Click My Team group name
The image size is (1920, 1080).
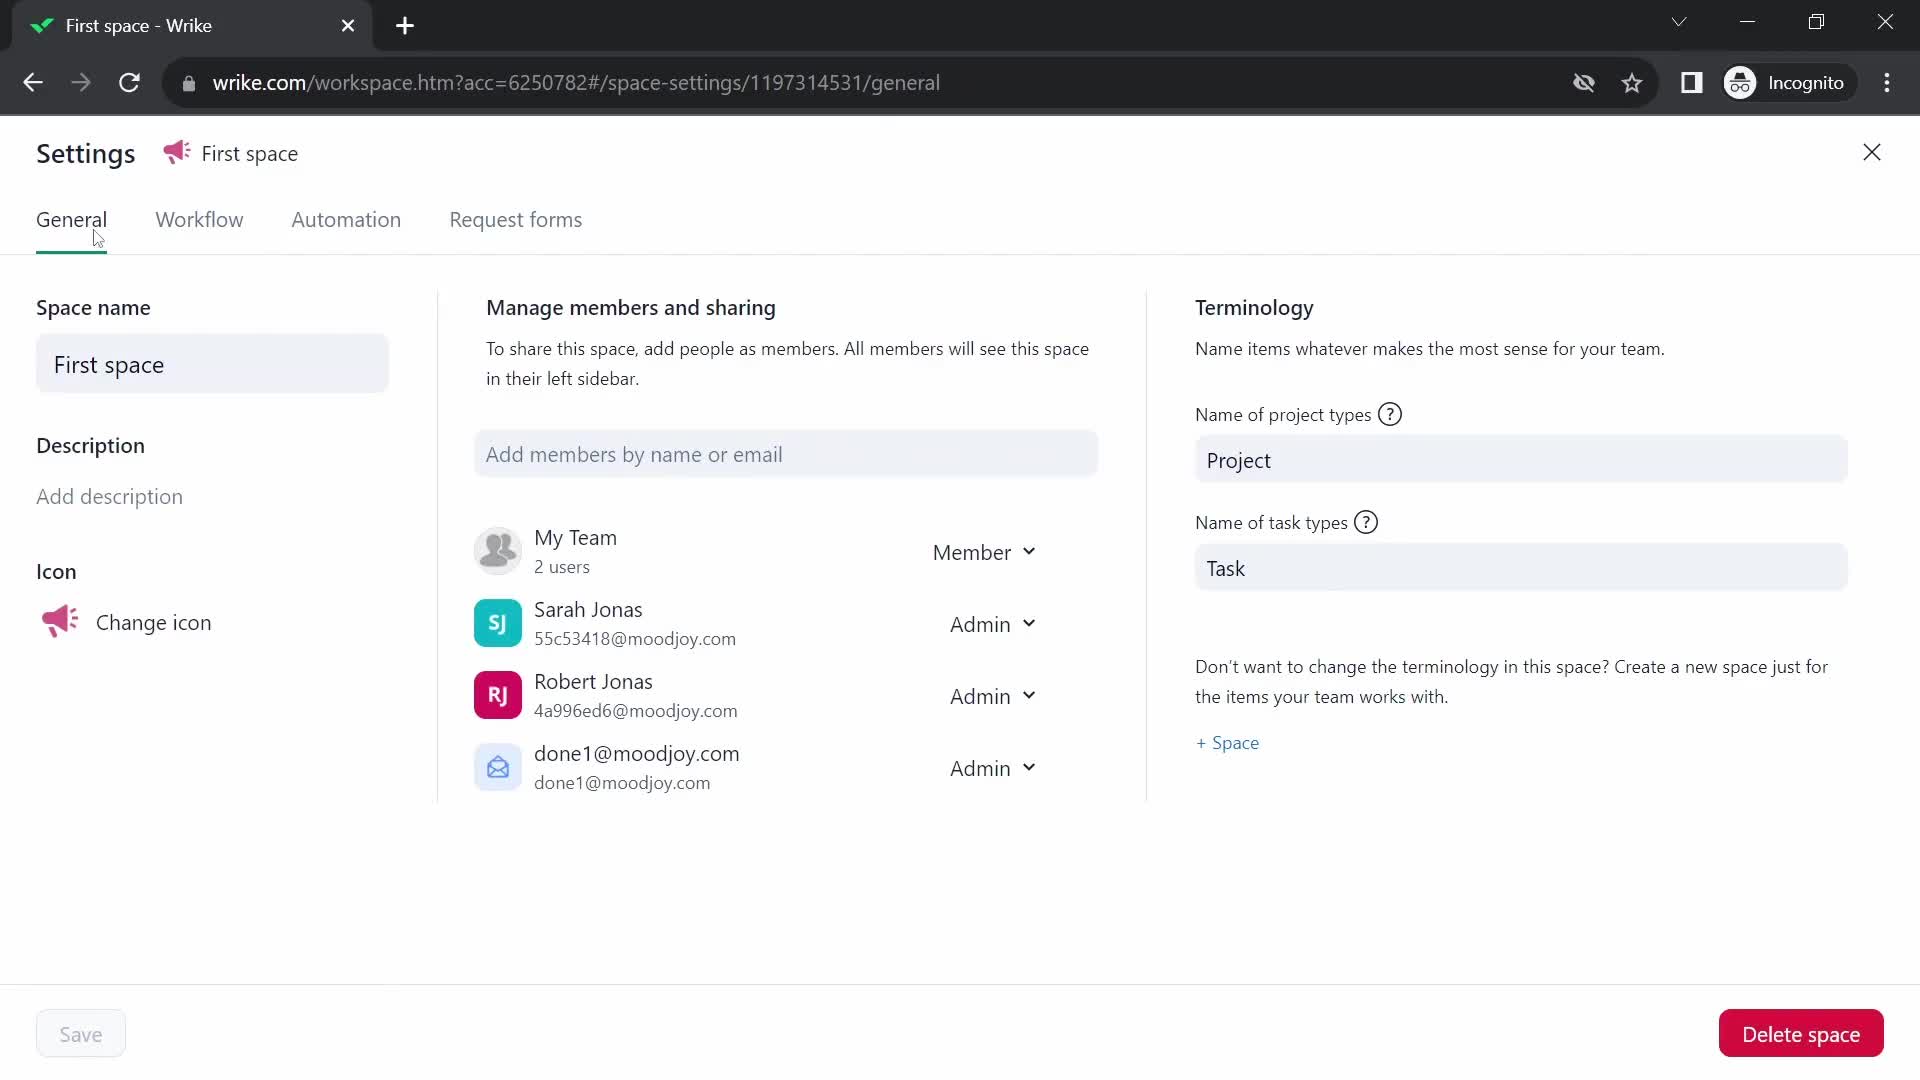575,537
